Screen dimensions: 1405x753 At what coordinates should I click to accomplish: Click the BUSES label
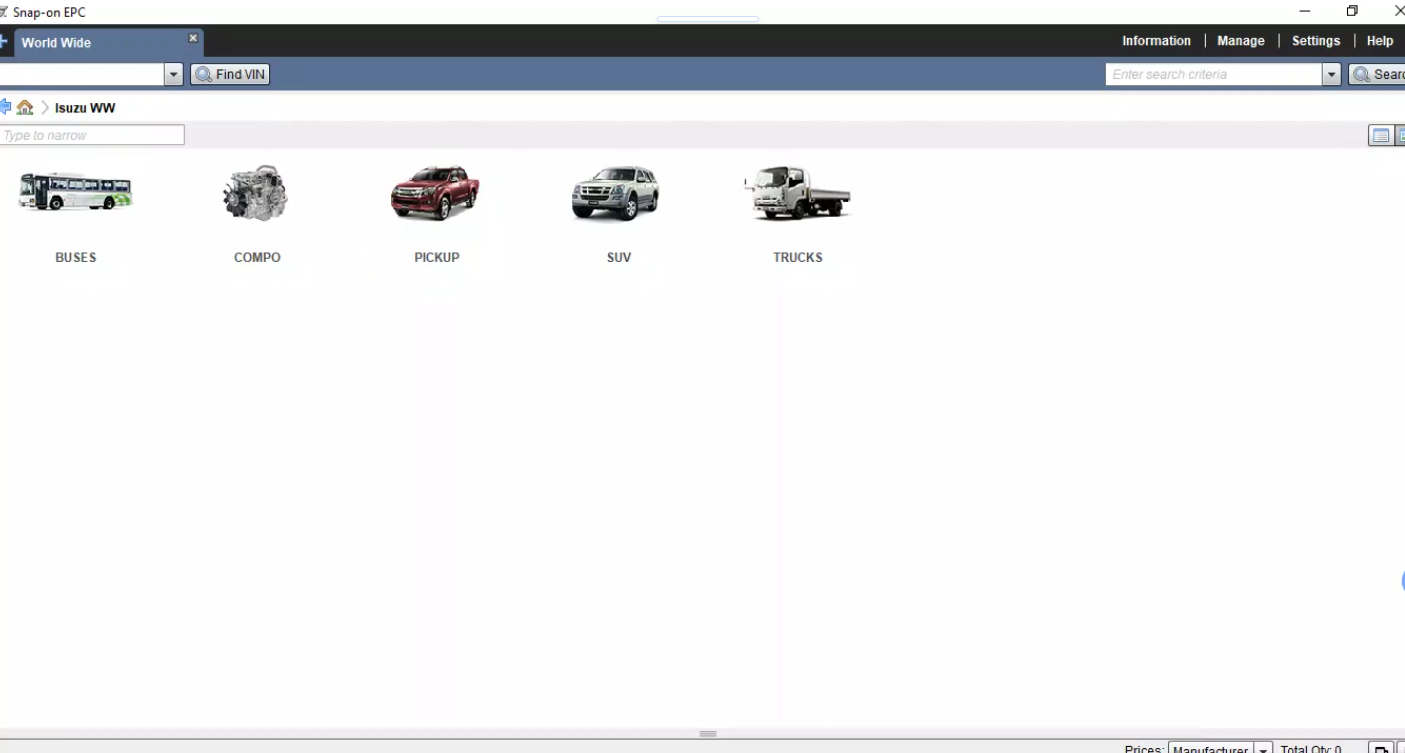tap(76, 257)
